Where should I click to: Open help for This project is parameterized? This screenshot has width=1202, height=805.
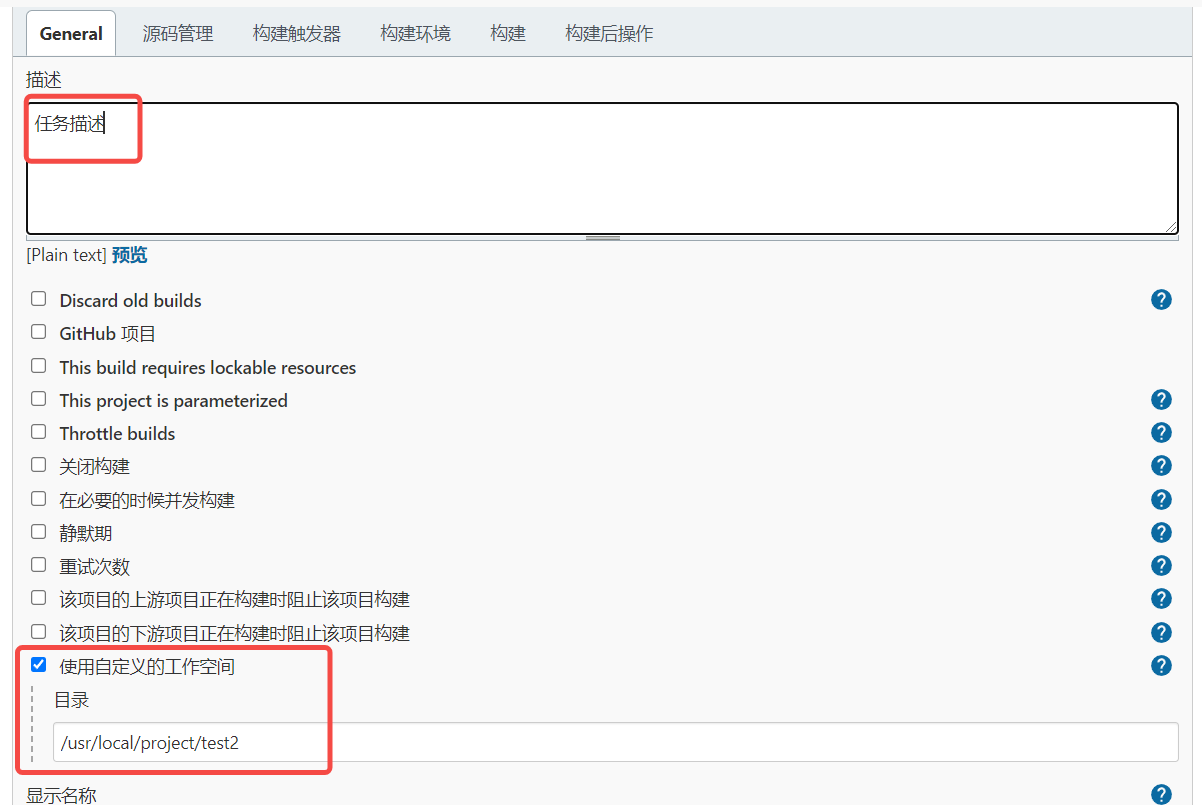[x=1161, y=400]
